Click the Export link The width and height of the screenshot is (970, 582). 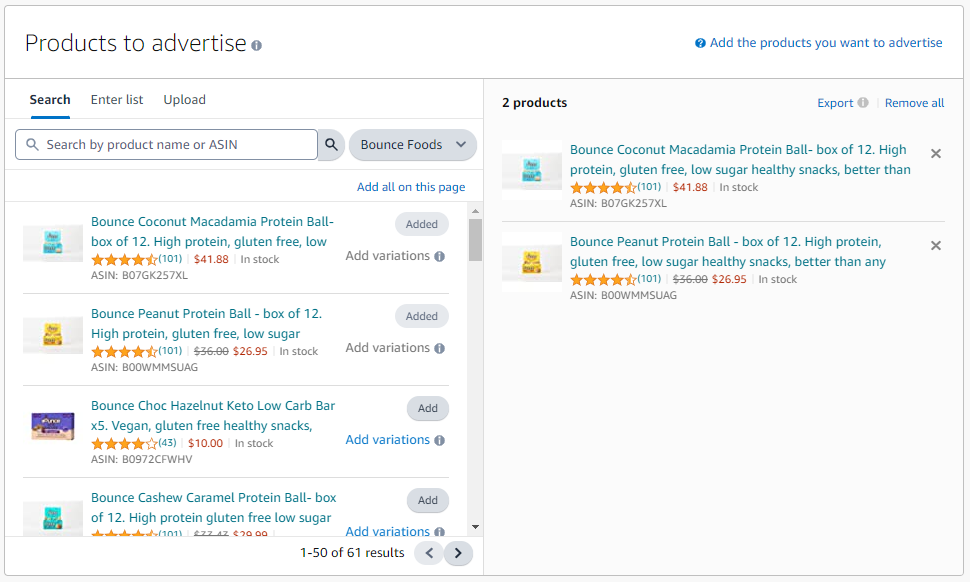coord(835,103)
